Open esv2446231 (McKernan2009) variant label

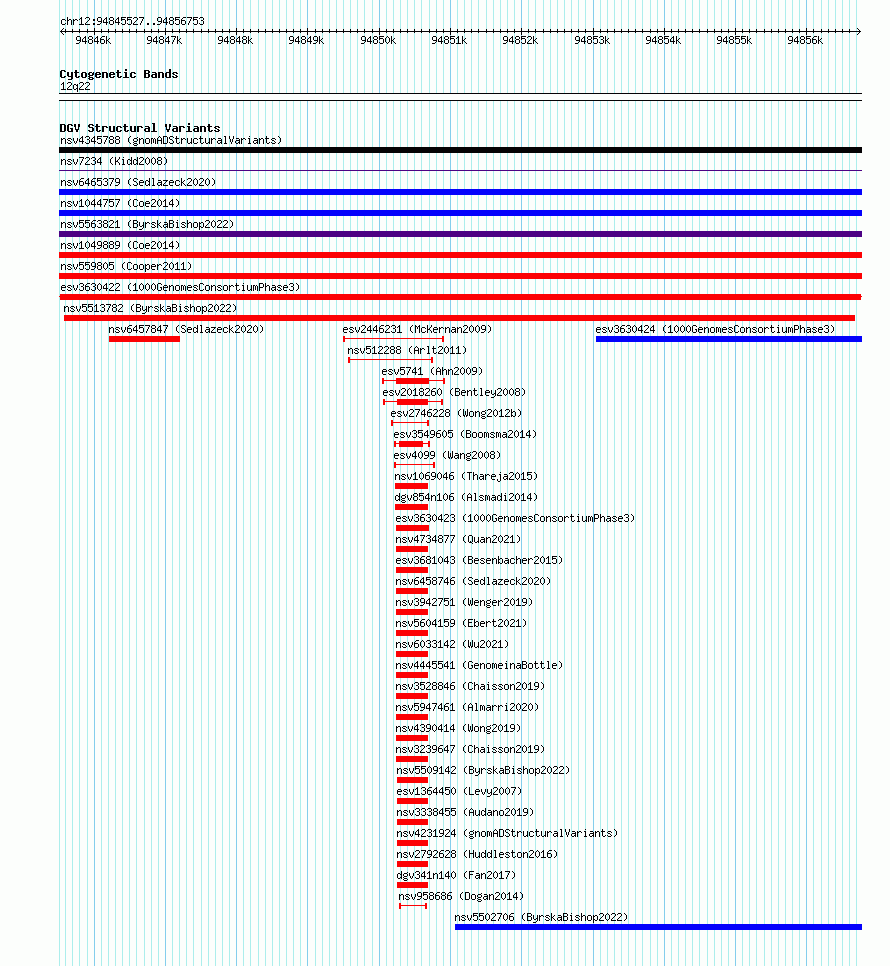point(418,329)
